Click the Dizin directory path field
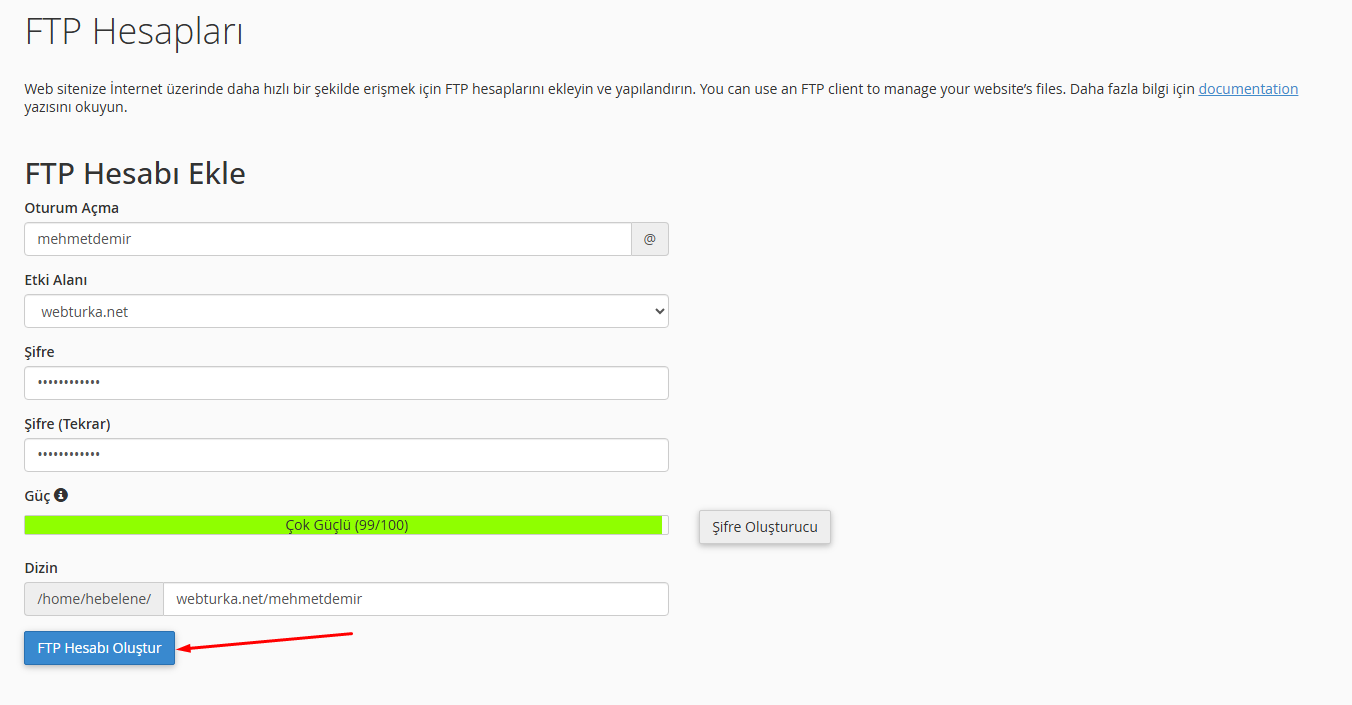Viewport: 1352px width, 705px height. pos(415,599)
